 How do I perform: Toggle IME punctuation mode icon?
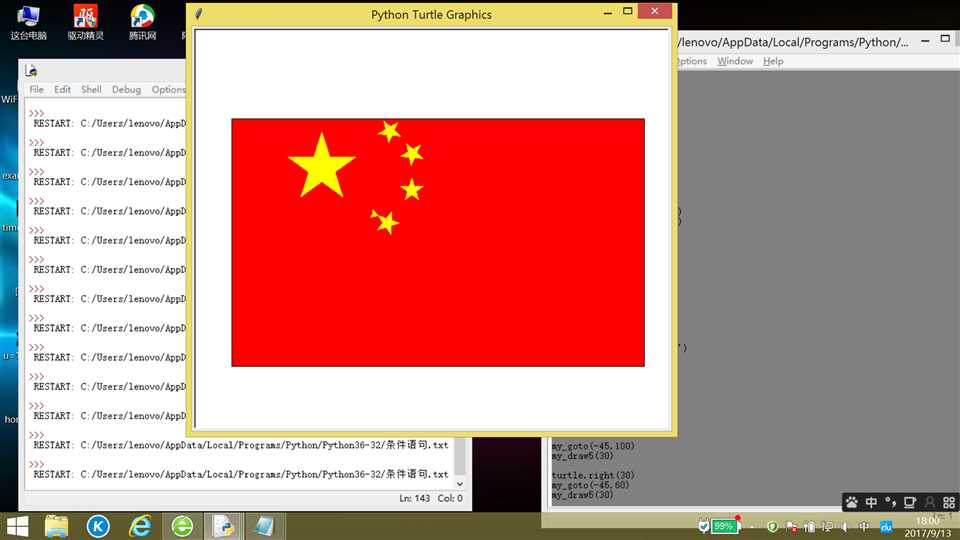point(891,503)
